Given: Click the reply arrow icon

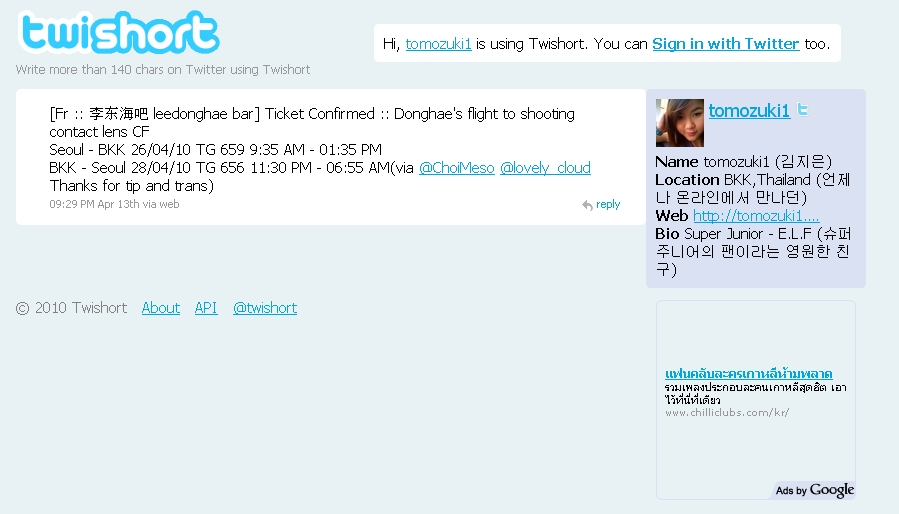Looking at the screenshot, I should 587,205.
